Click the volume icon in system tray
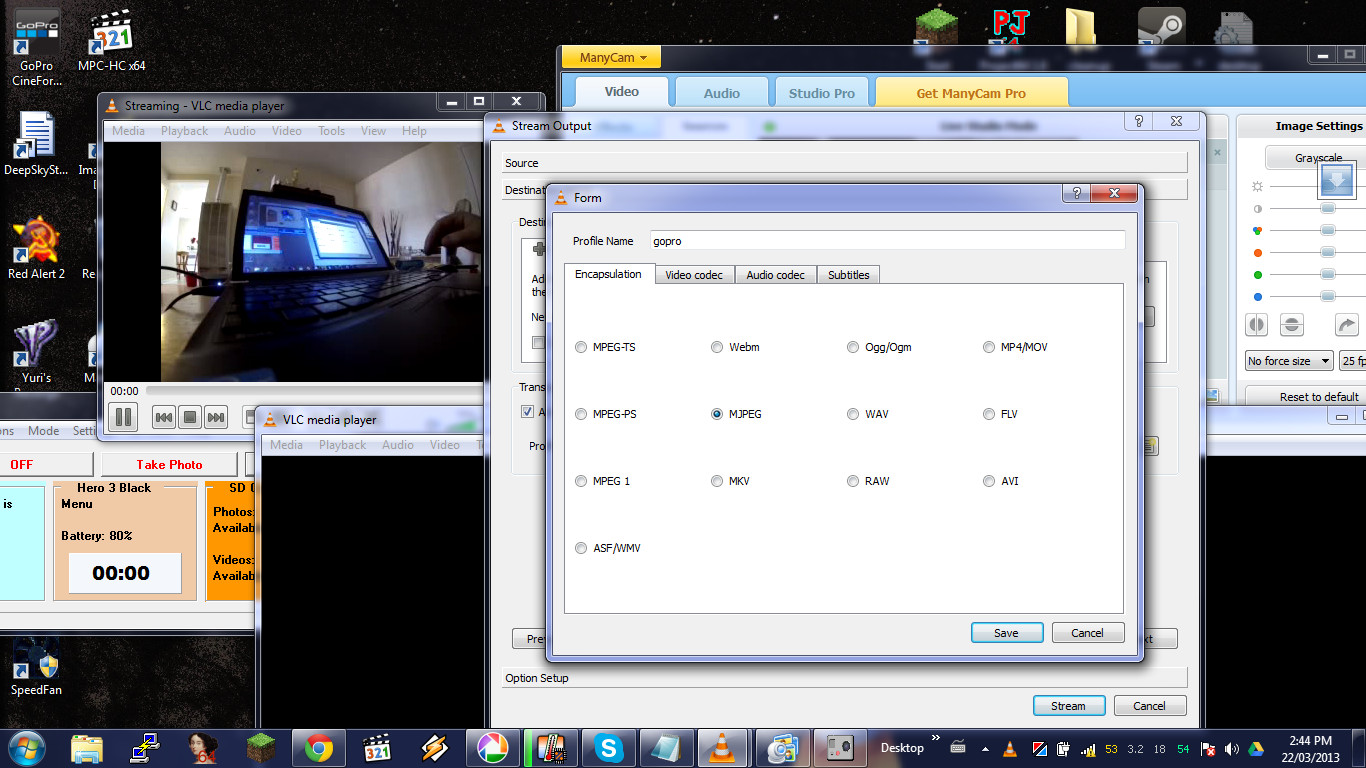The height and width of the screenshot is (768, 1366). point(1232,749)
